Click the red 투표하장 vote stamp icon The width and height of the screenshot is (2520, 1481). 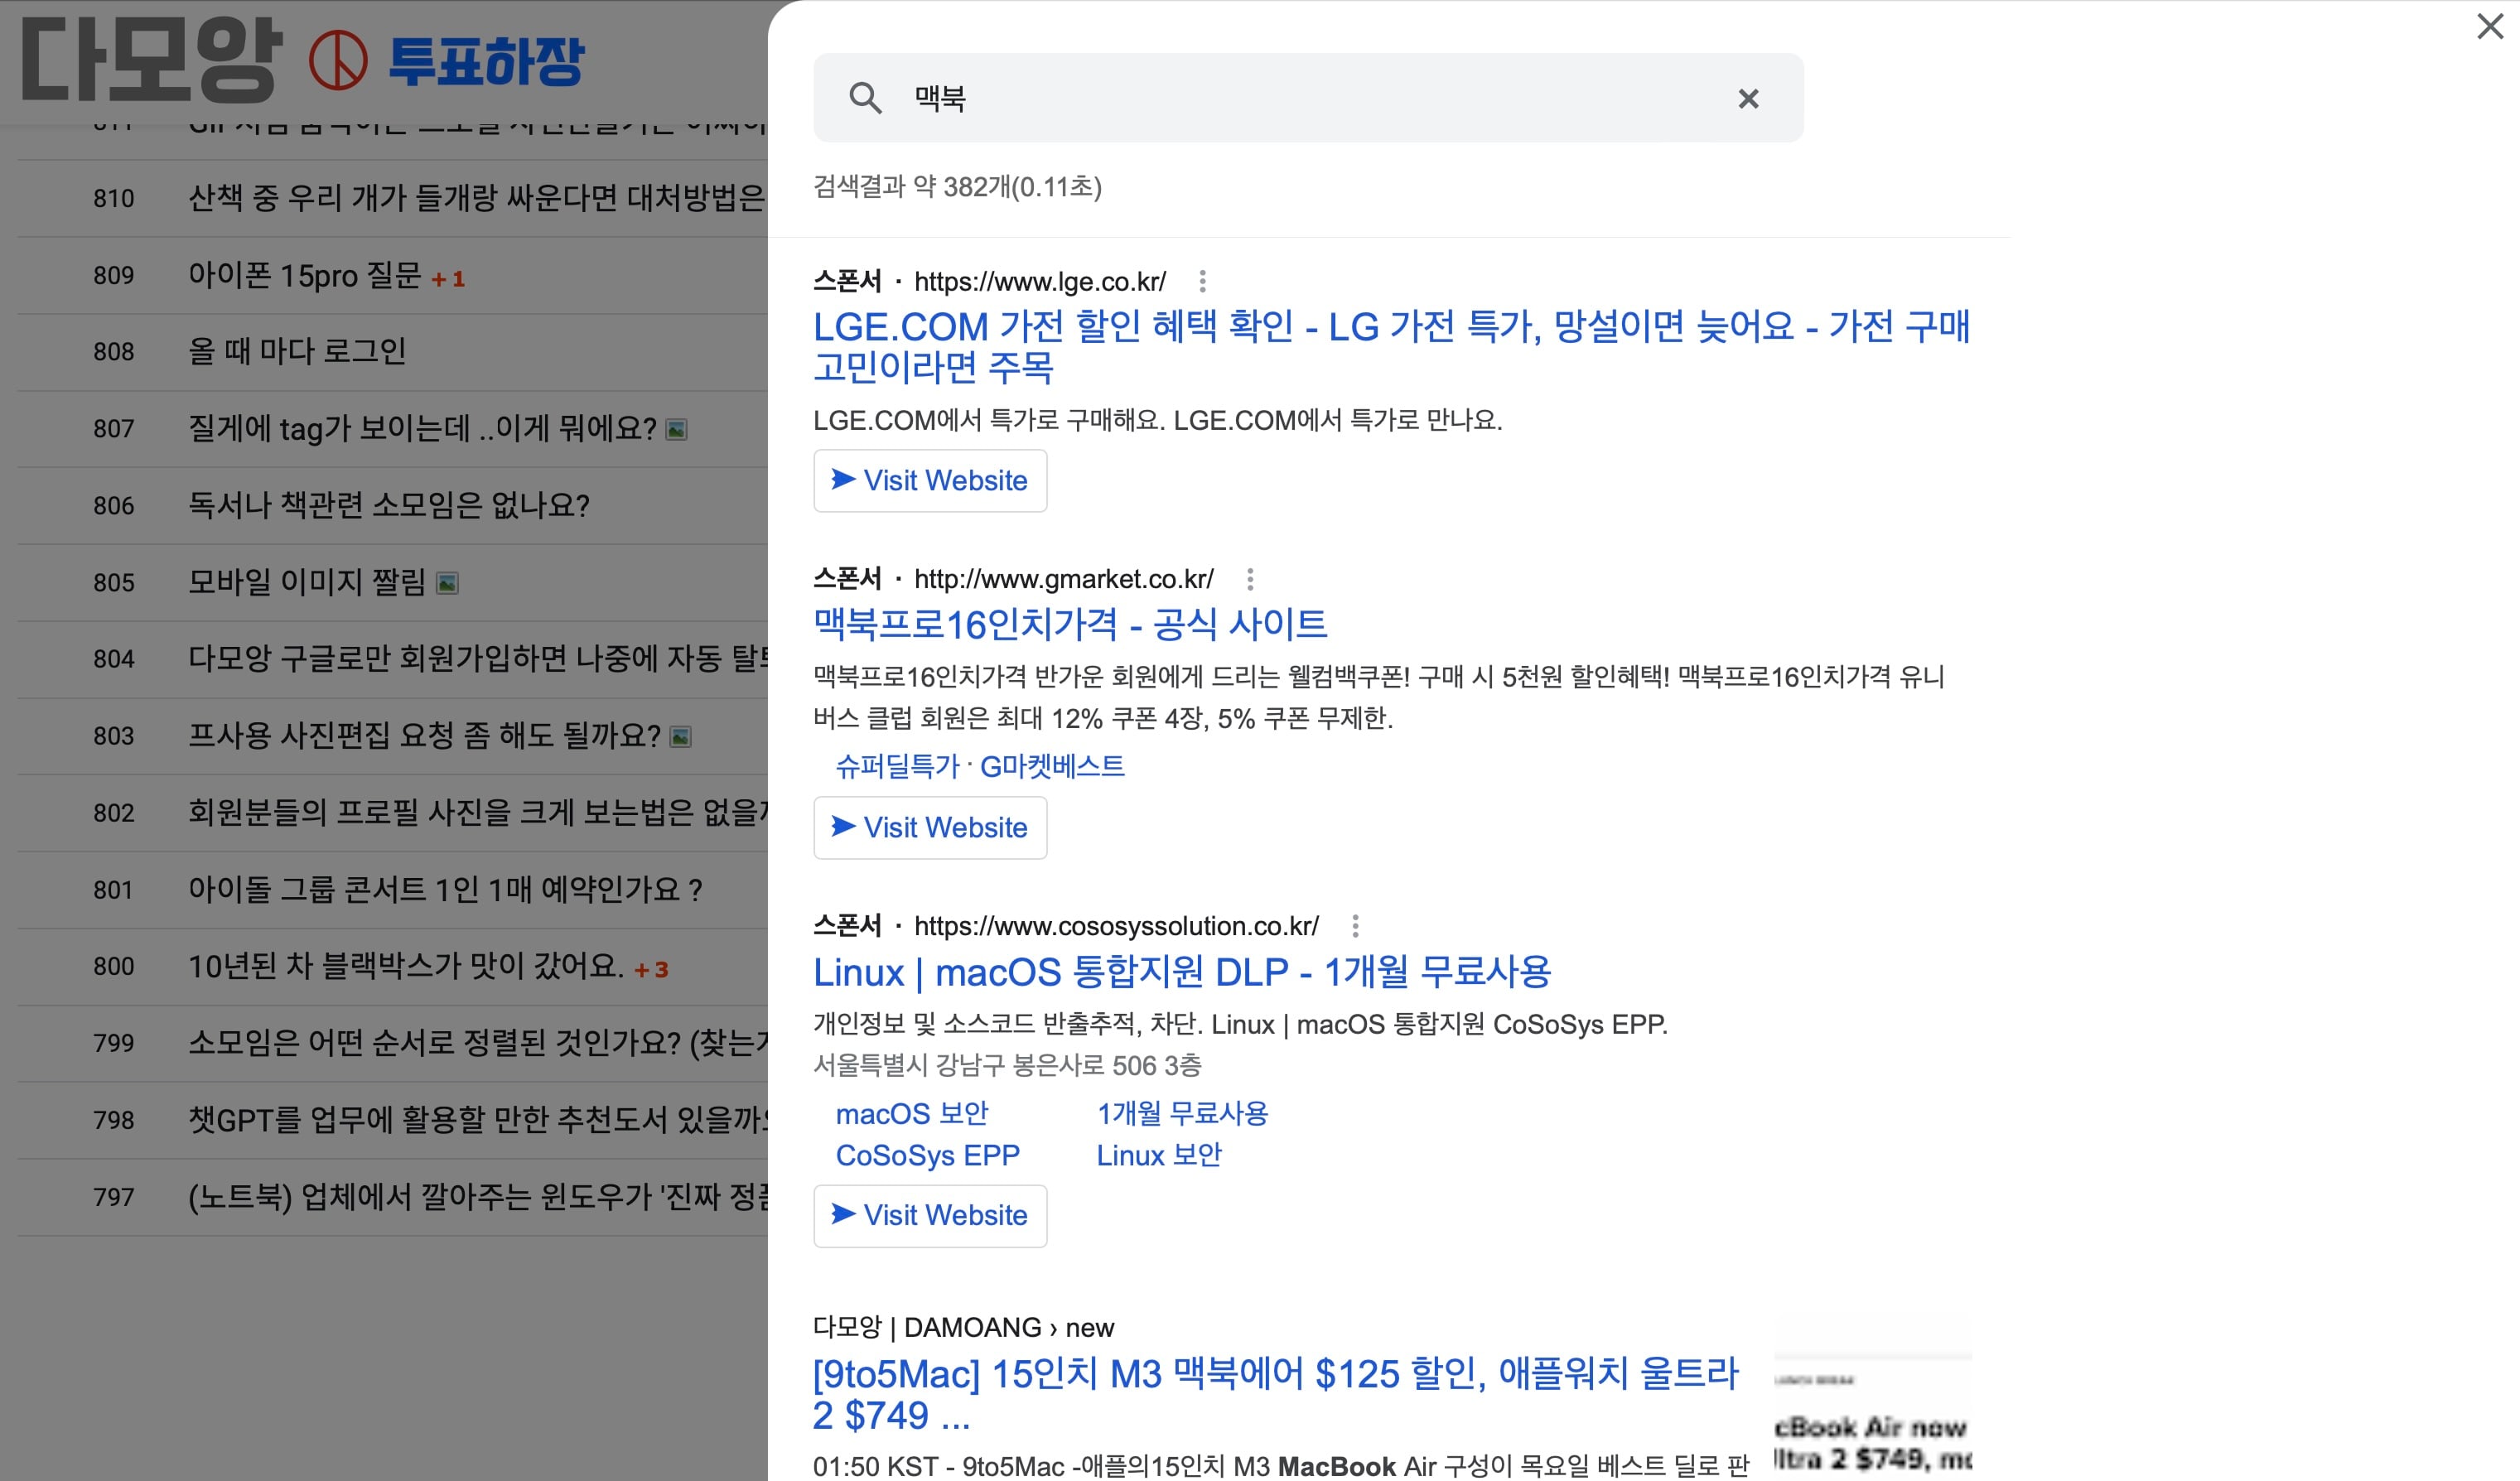(338, 61)
